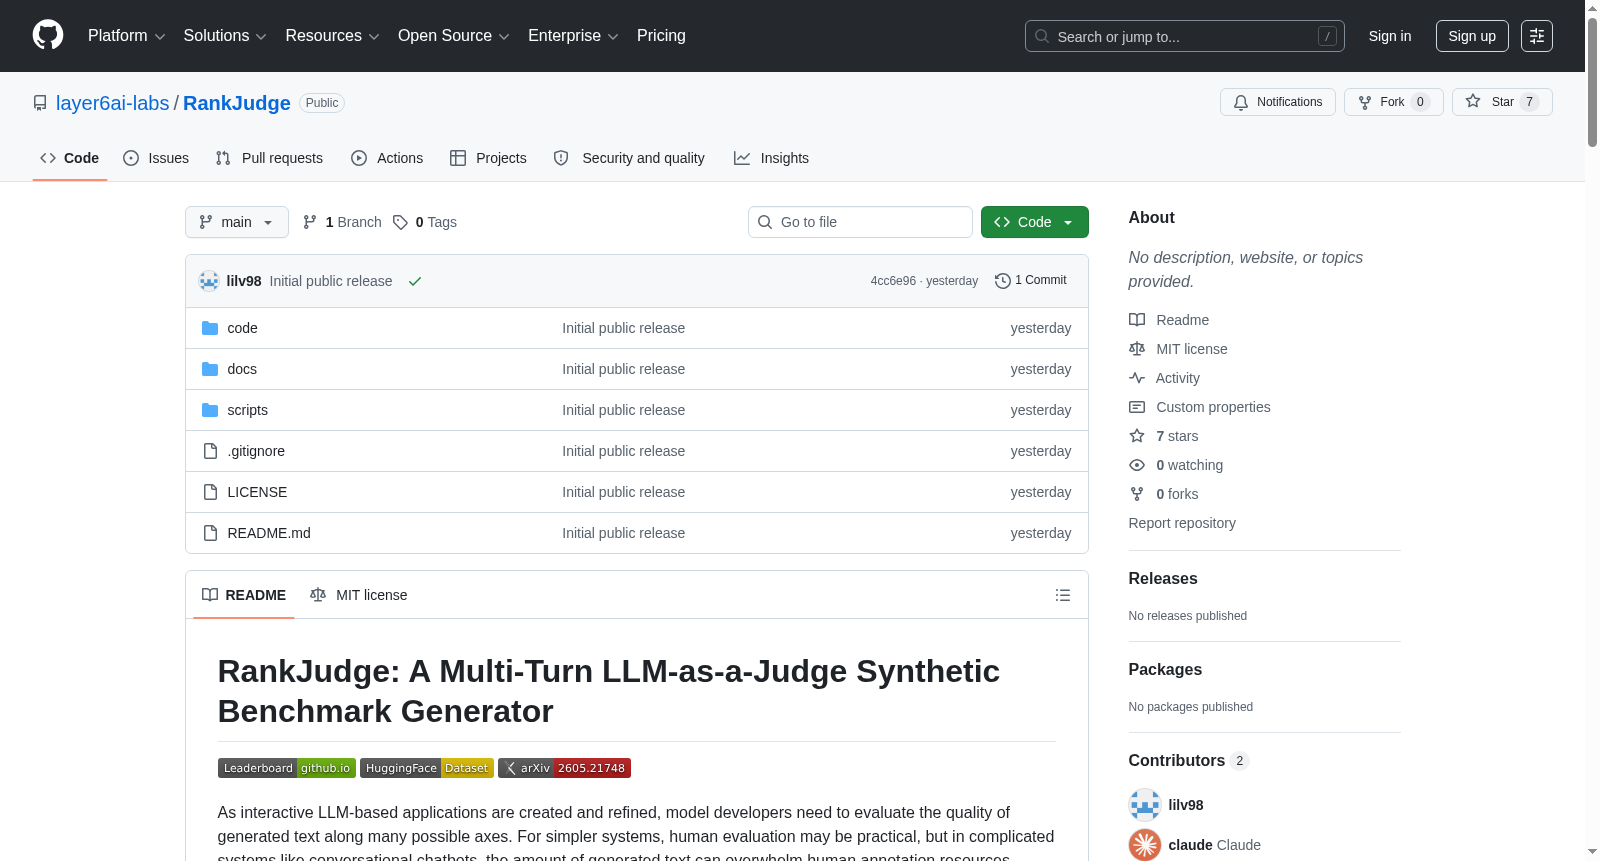Click the Go to file input
Viewport: 1600px width, 861px height.
pyautogui.click(x=860, y=222)
